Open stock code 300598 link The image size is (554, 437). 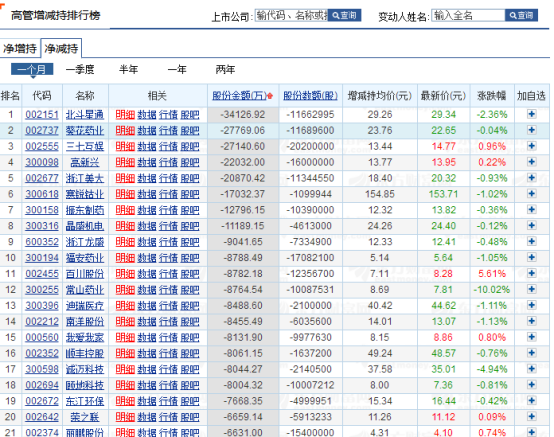point(42,369)
